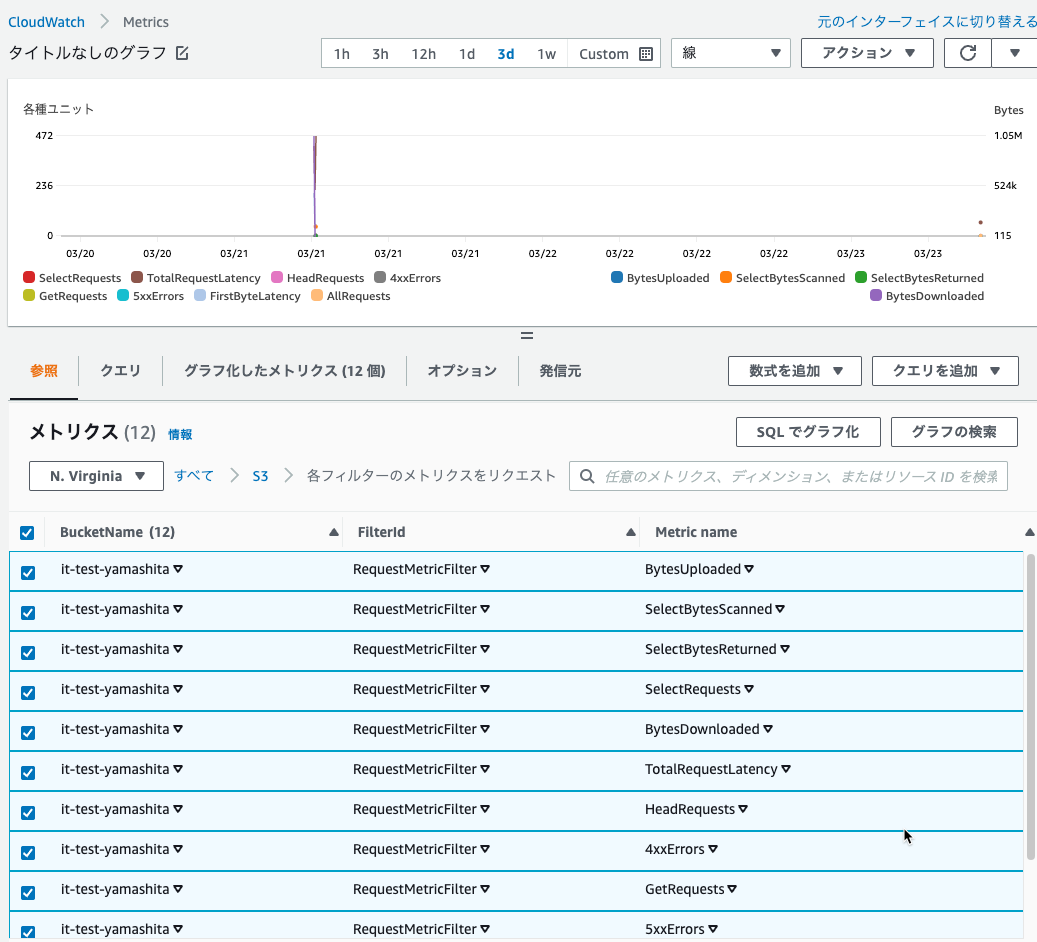
Task: Select 1w time range
Action: pyautogui.click(x=546, y=54)
